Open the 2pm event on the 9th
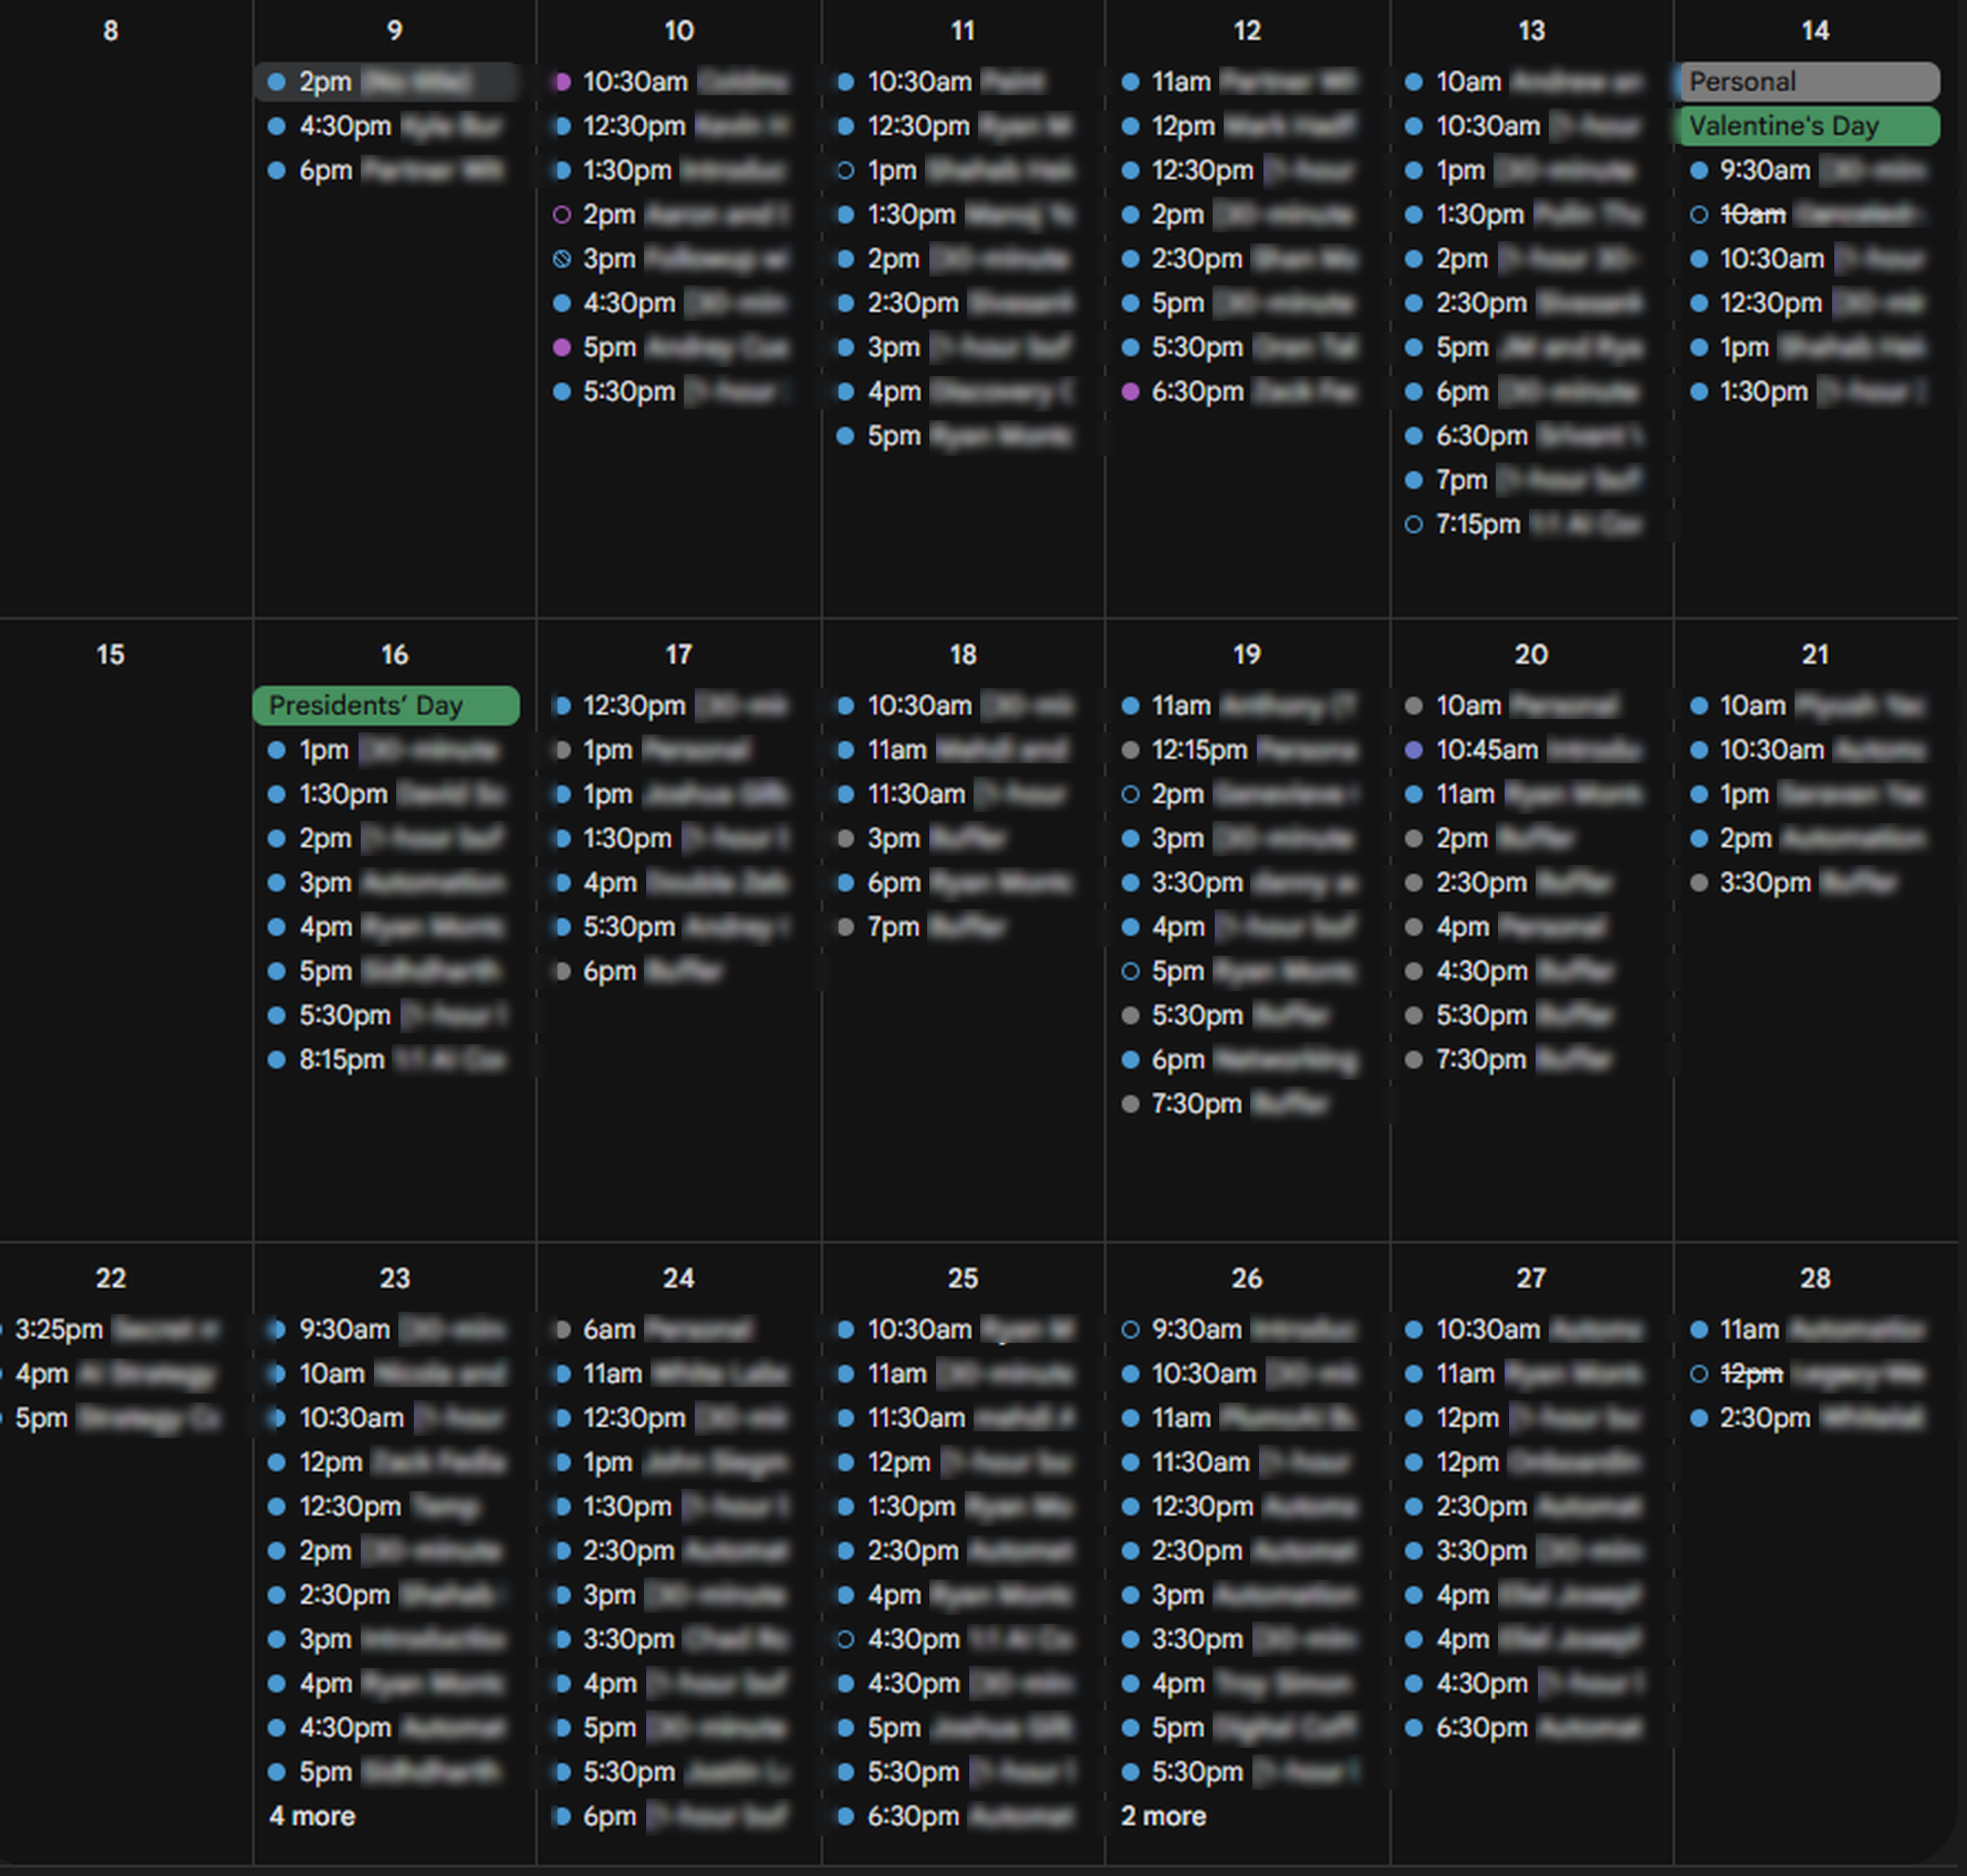This screenshot has height=1876, width=1967. click(x=386, y=82)
